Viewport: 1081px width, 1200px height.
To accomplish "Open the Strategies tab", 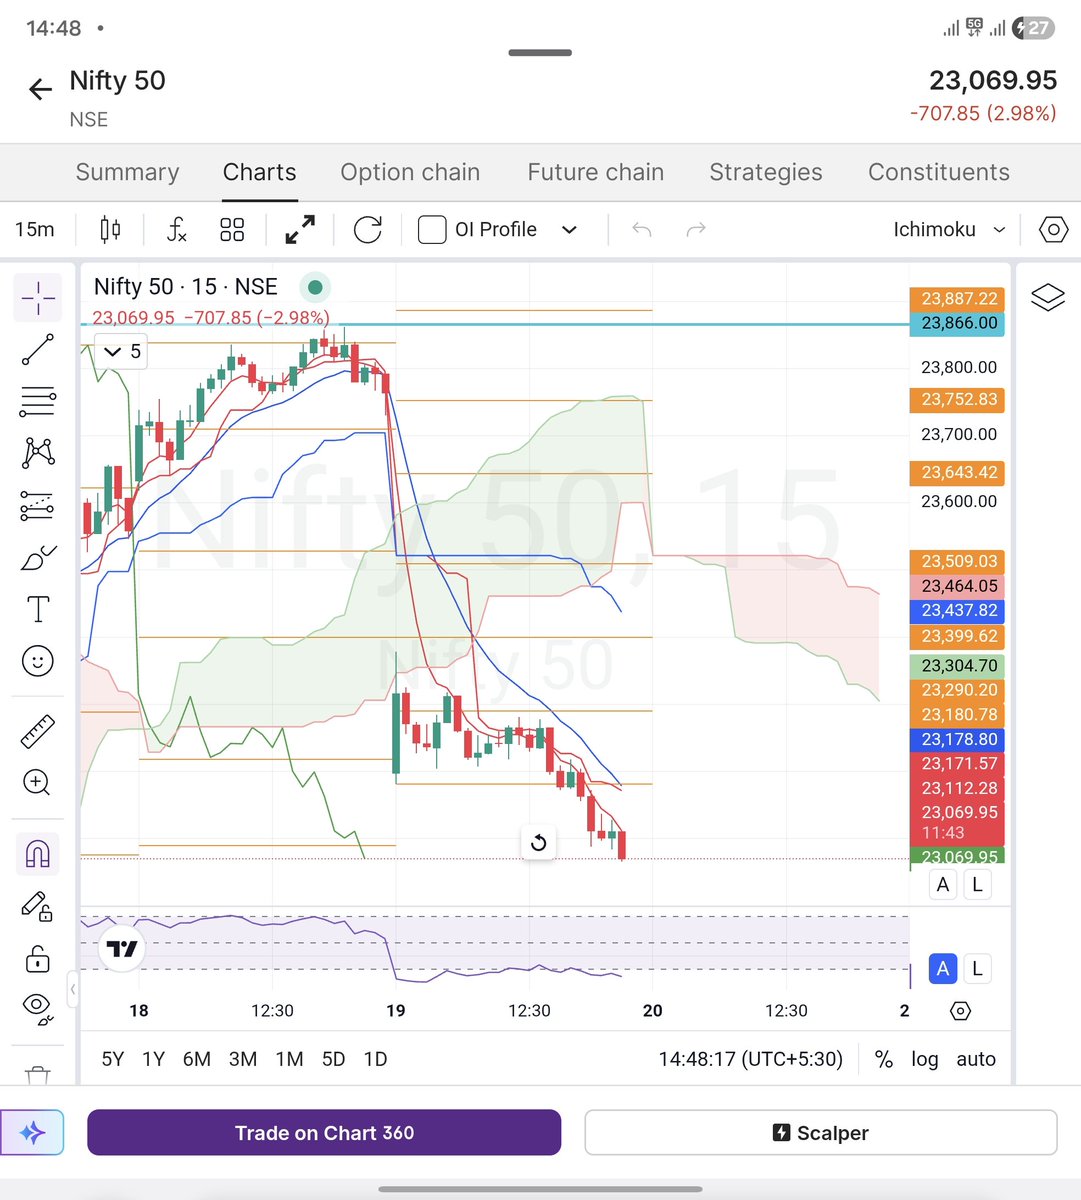I will tap(766, 172).
